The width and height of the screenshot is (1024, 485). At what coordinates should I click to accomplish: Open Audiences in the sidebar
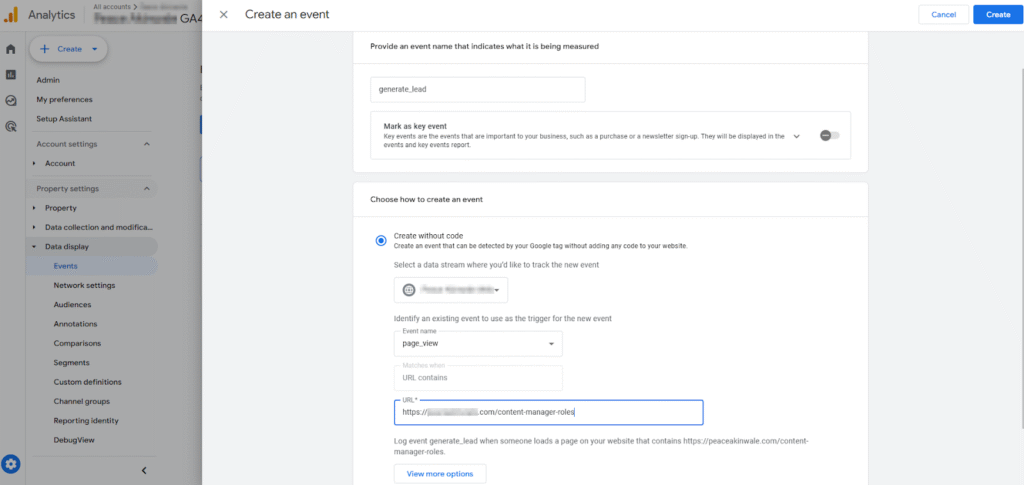coord(72,305)
